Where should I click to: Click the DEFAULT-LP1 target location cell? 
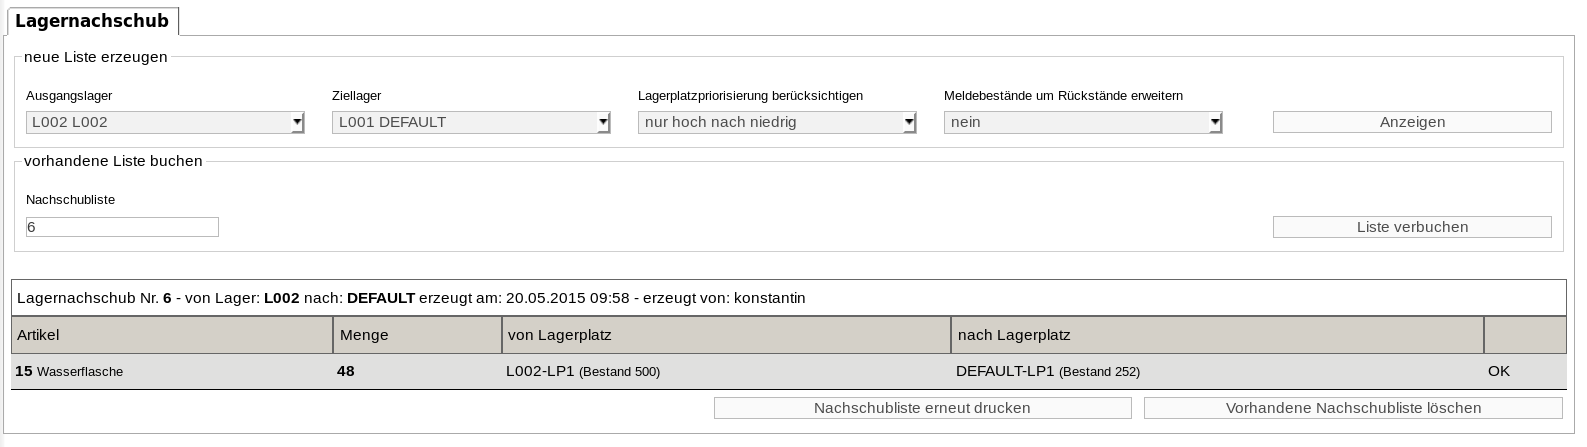(x=1218, y=371)
